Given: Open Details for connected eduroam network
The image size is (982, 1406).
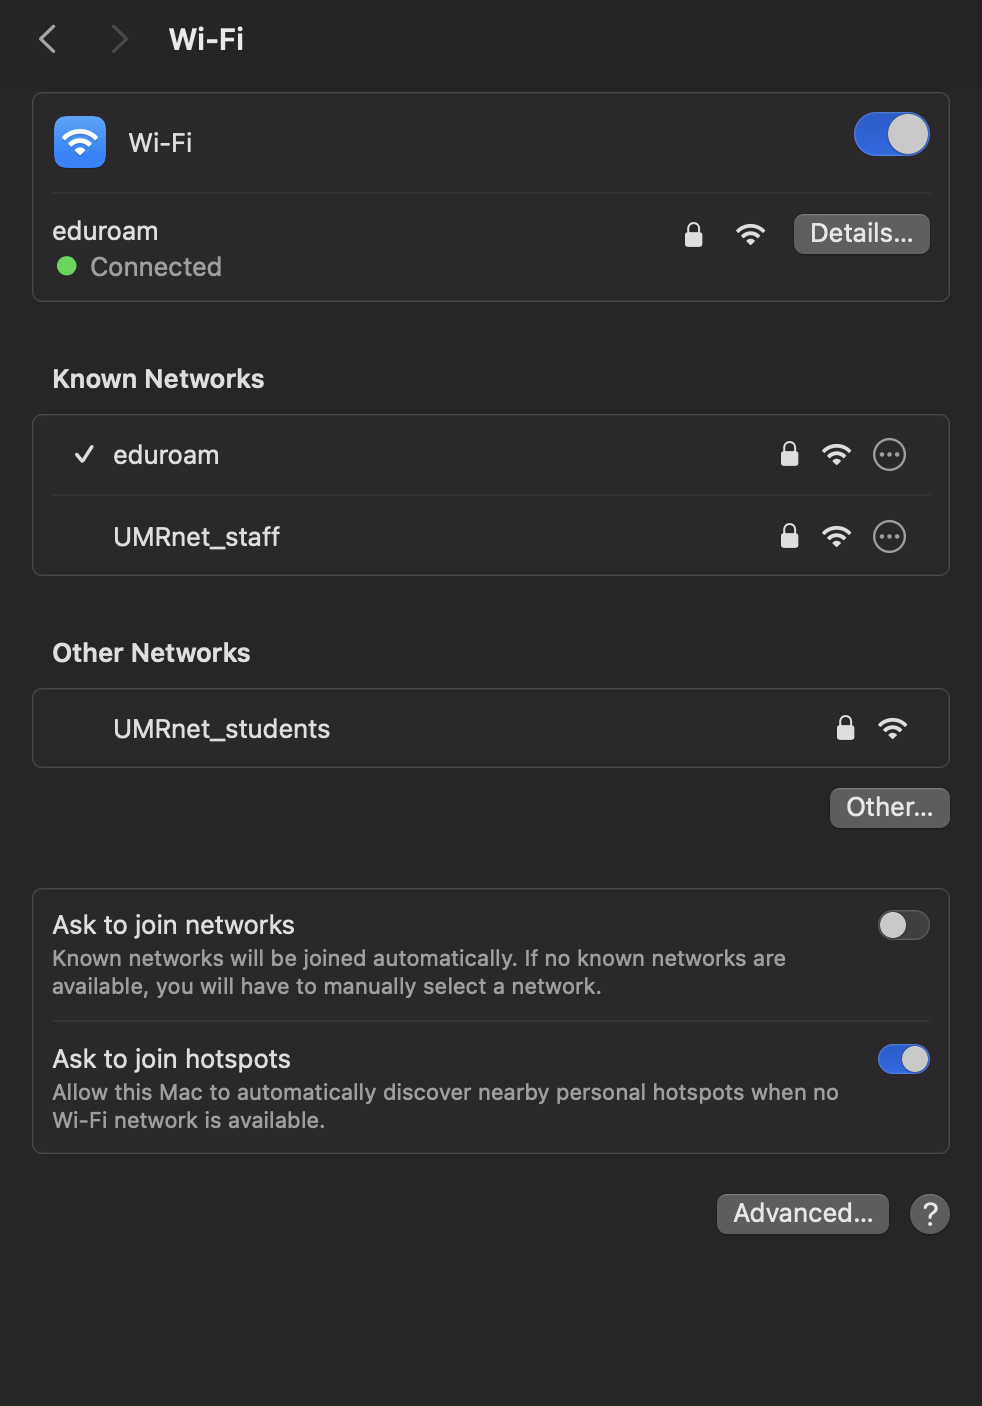Looking at the screenshot, I should [x=861, y=234].
